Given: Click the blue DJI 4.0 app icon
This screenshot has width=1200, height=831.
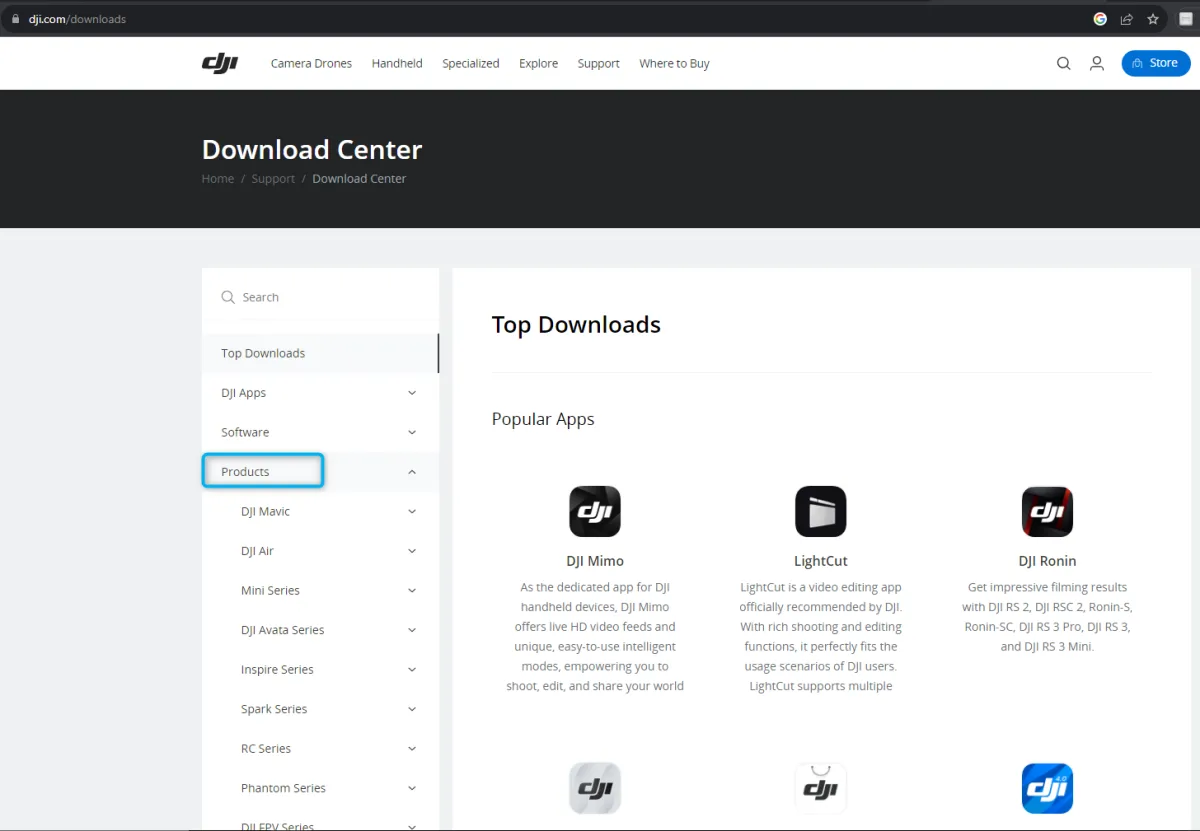Looking at the screenshot, I should [x=1047, y=788].
